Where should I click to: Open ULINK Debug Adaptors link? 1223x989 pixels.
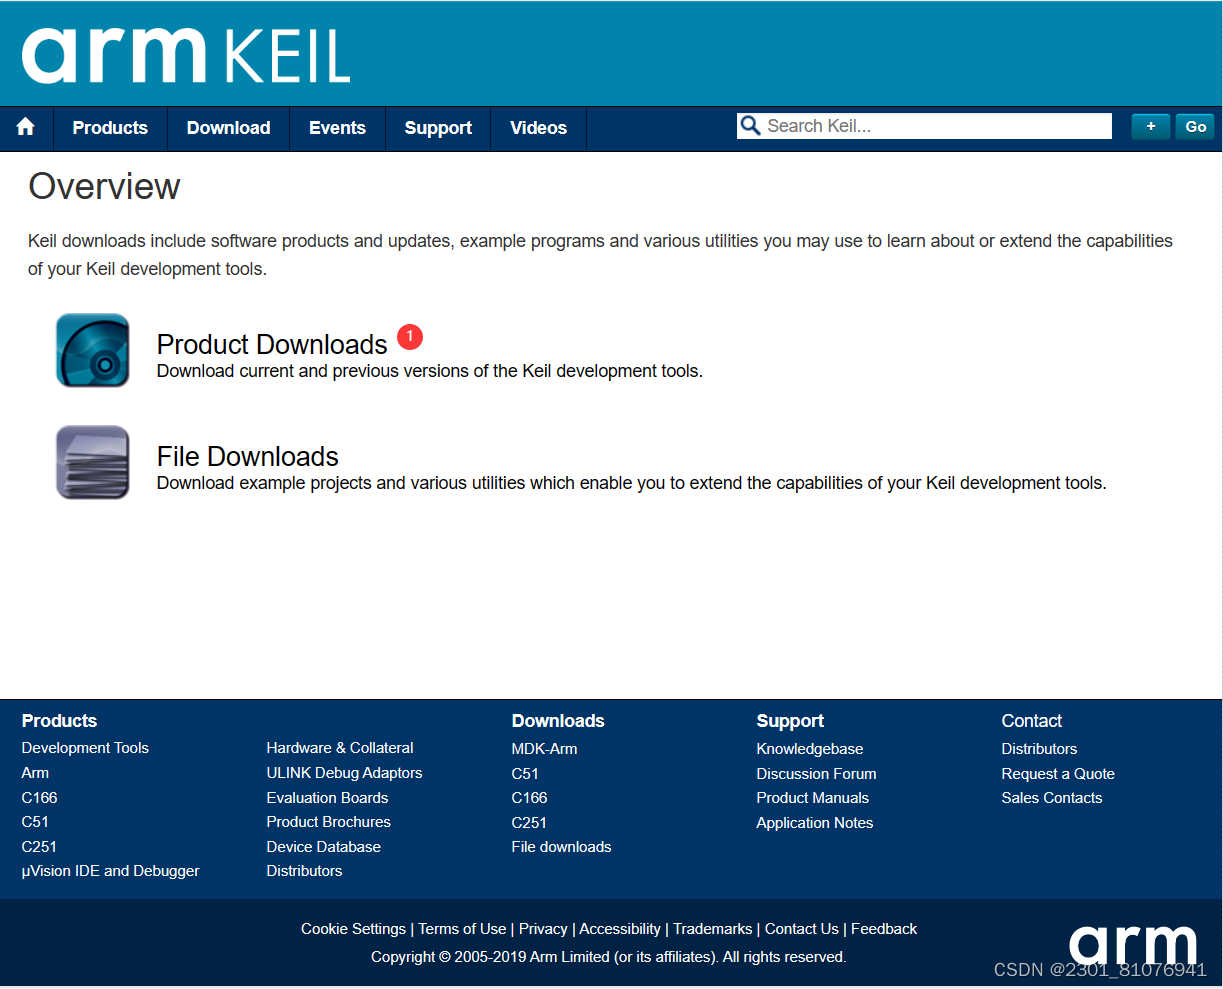(x=344, y=773)
